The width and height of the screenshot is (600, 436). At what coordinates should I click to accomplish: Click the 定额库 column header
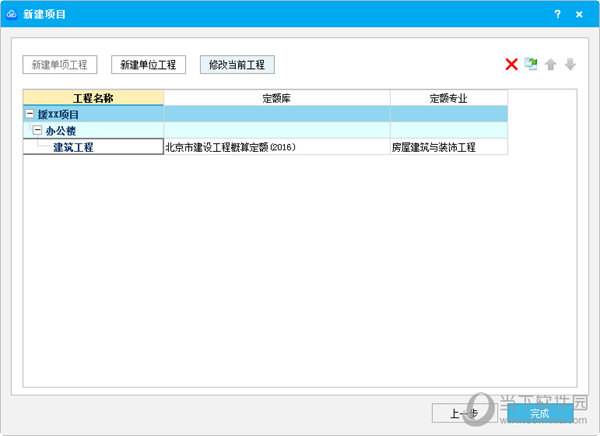277,98
